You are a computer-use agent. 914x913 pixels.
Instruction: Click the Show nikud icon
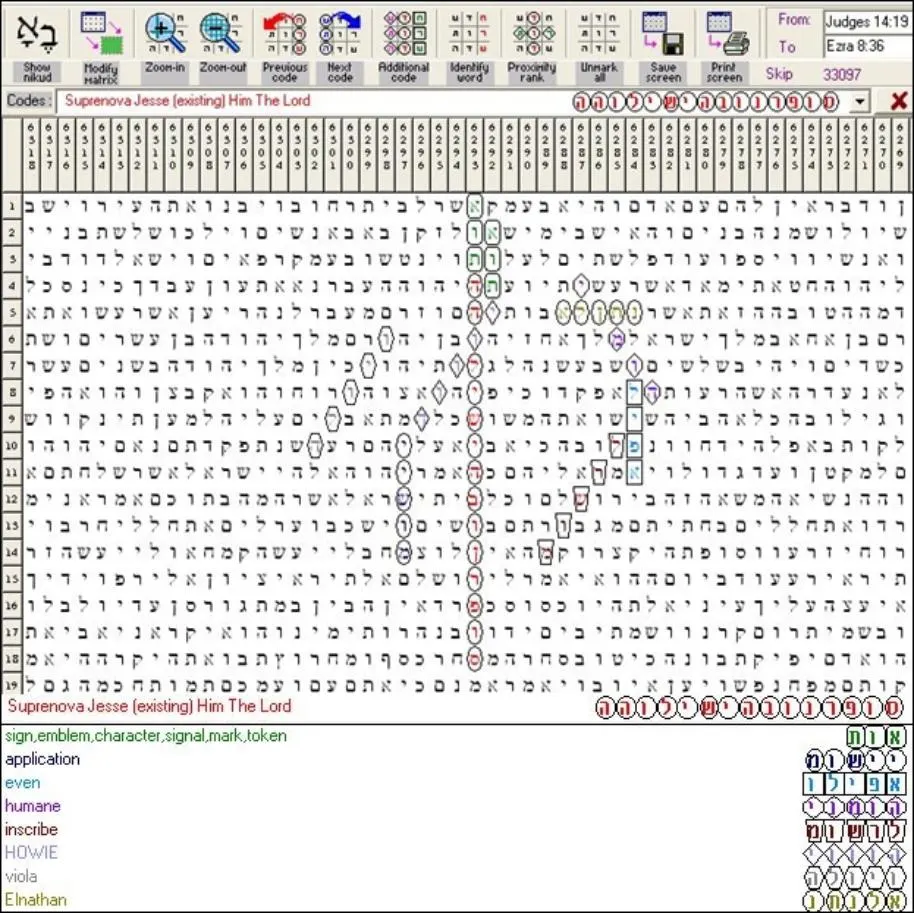pyautogui.click(x=37, y=33)
